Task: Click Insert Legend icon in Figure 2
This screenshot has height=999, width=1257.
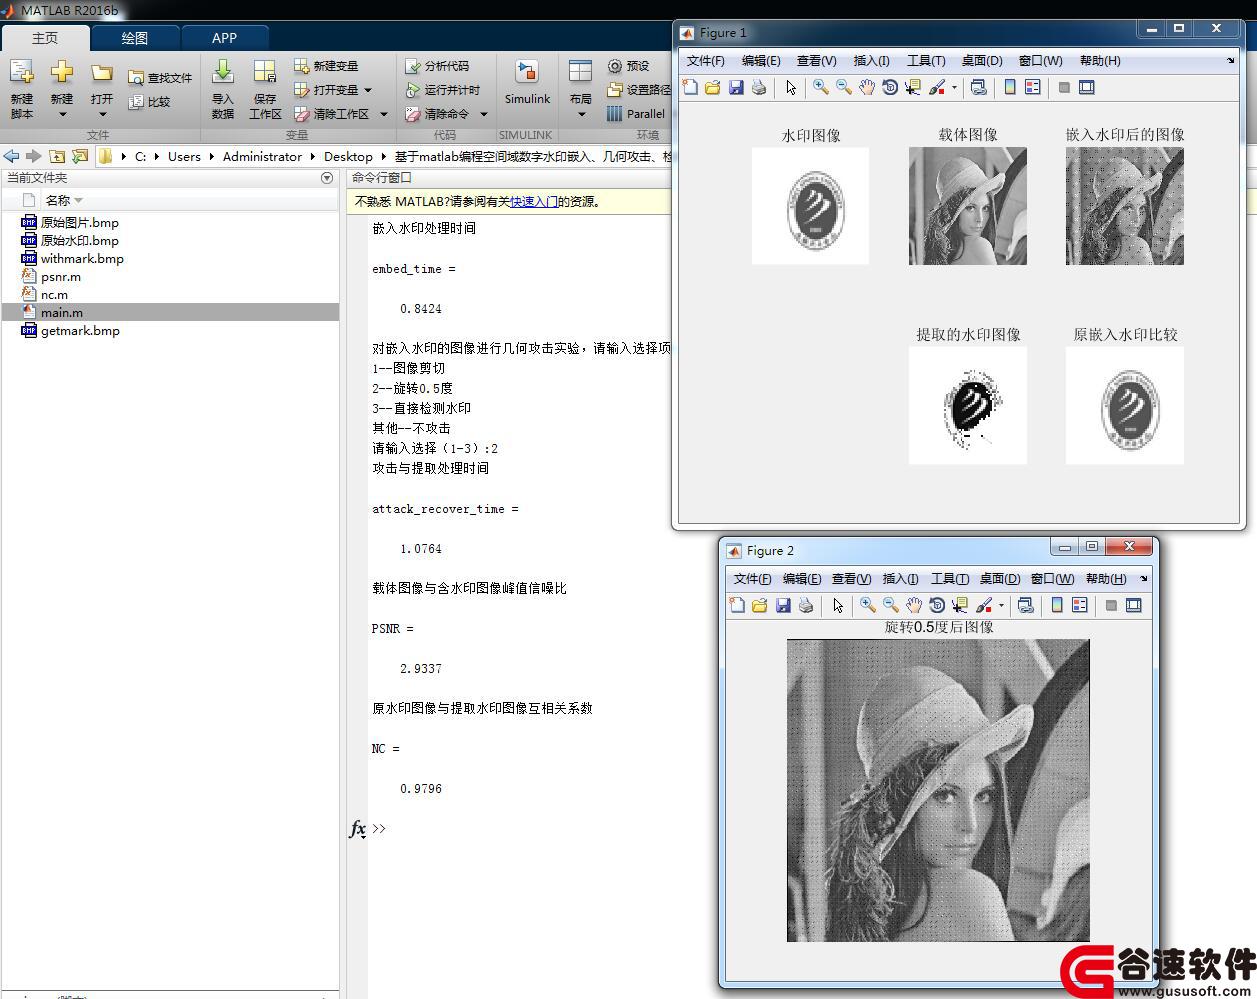Action: pos(1080,606)
